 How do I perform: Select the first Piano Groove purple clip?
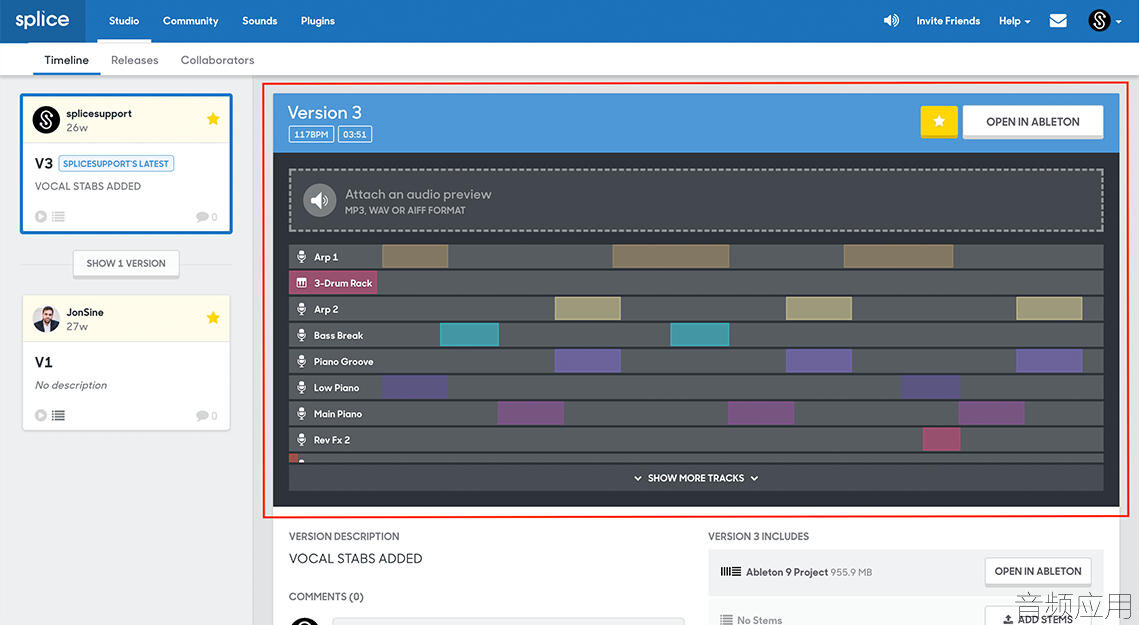coord(588,361)
